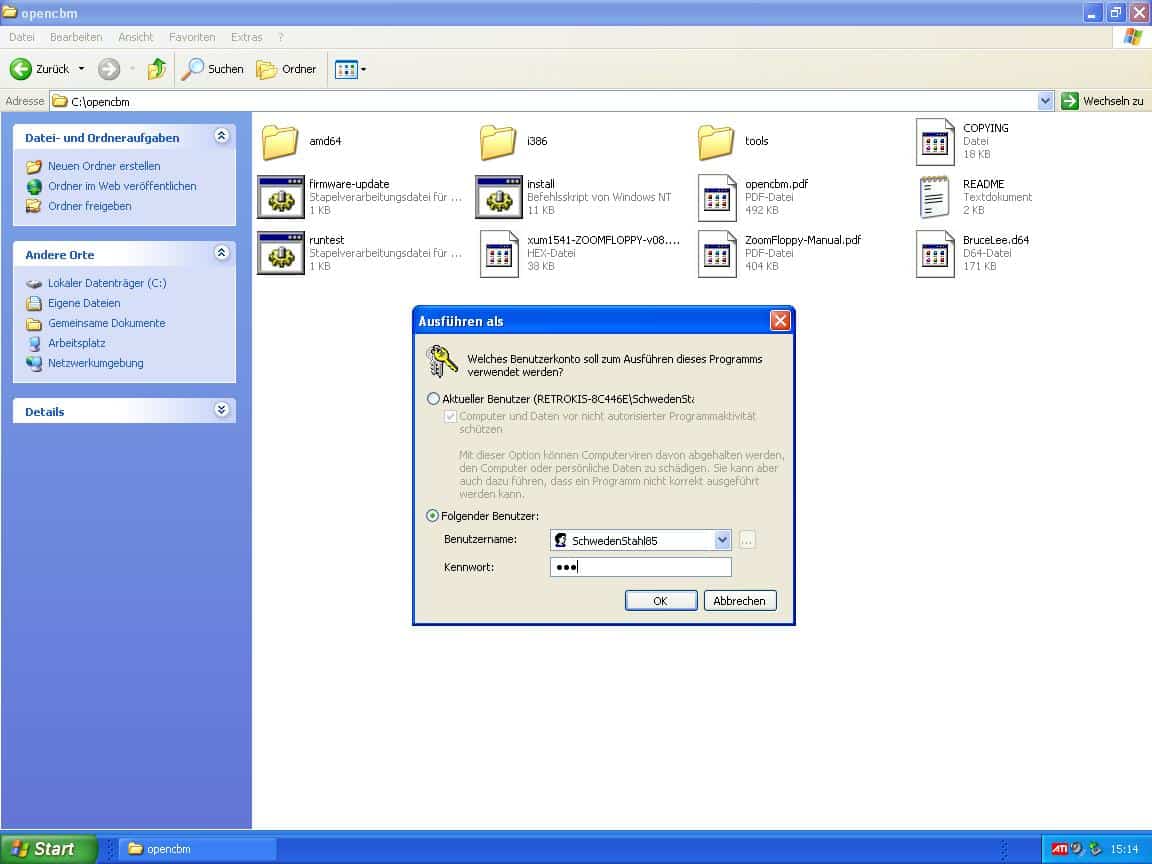This screenshot has width=1152, height=864.
Task: Click the Abbrechen button
Action: [x=739, y=600]
